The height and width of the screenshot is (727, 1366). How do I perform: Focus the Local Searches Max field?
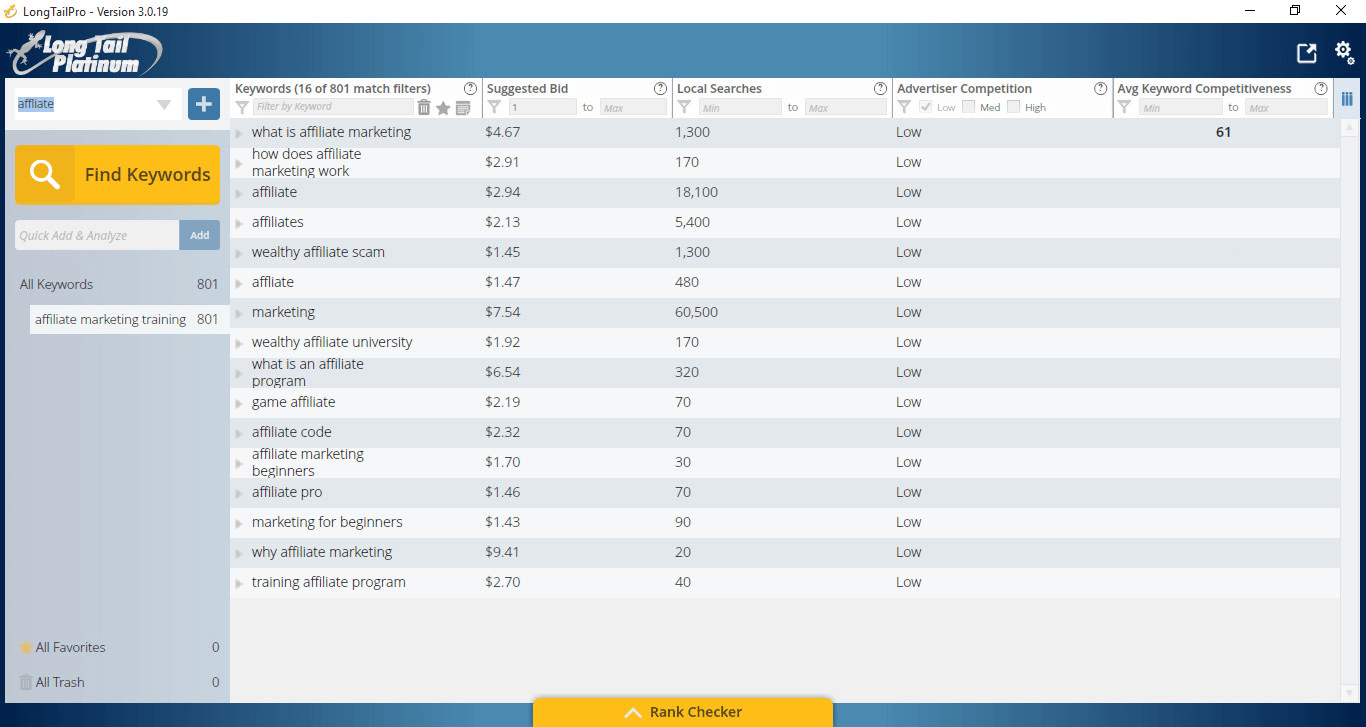pos(845,107)
